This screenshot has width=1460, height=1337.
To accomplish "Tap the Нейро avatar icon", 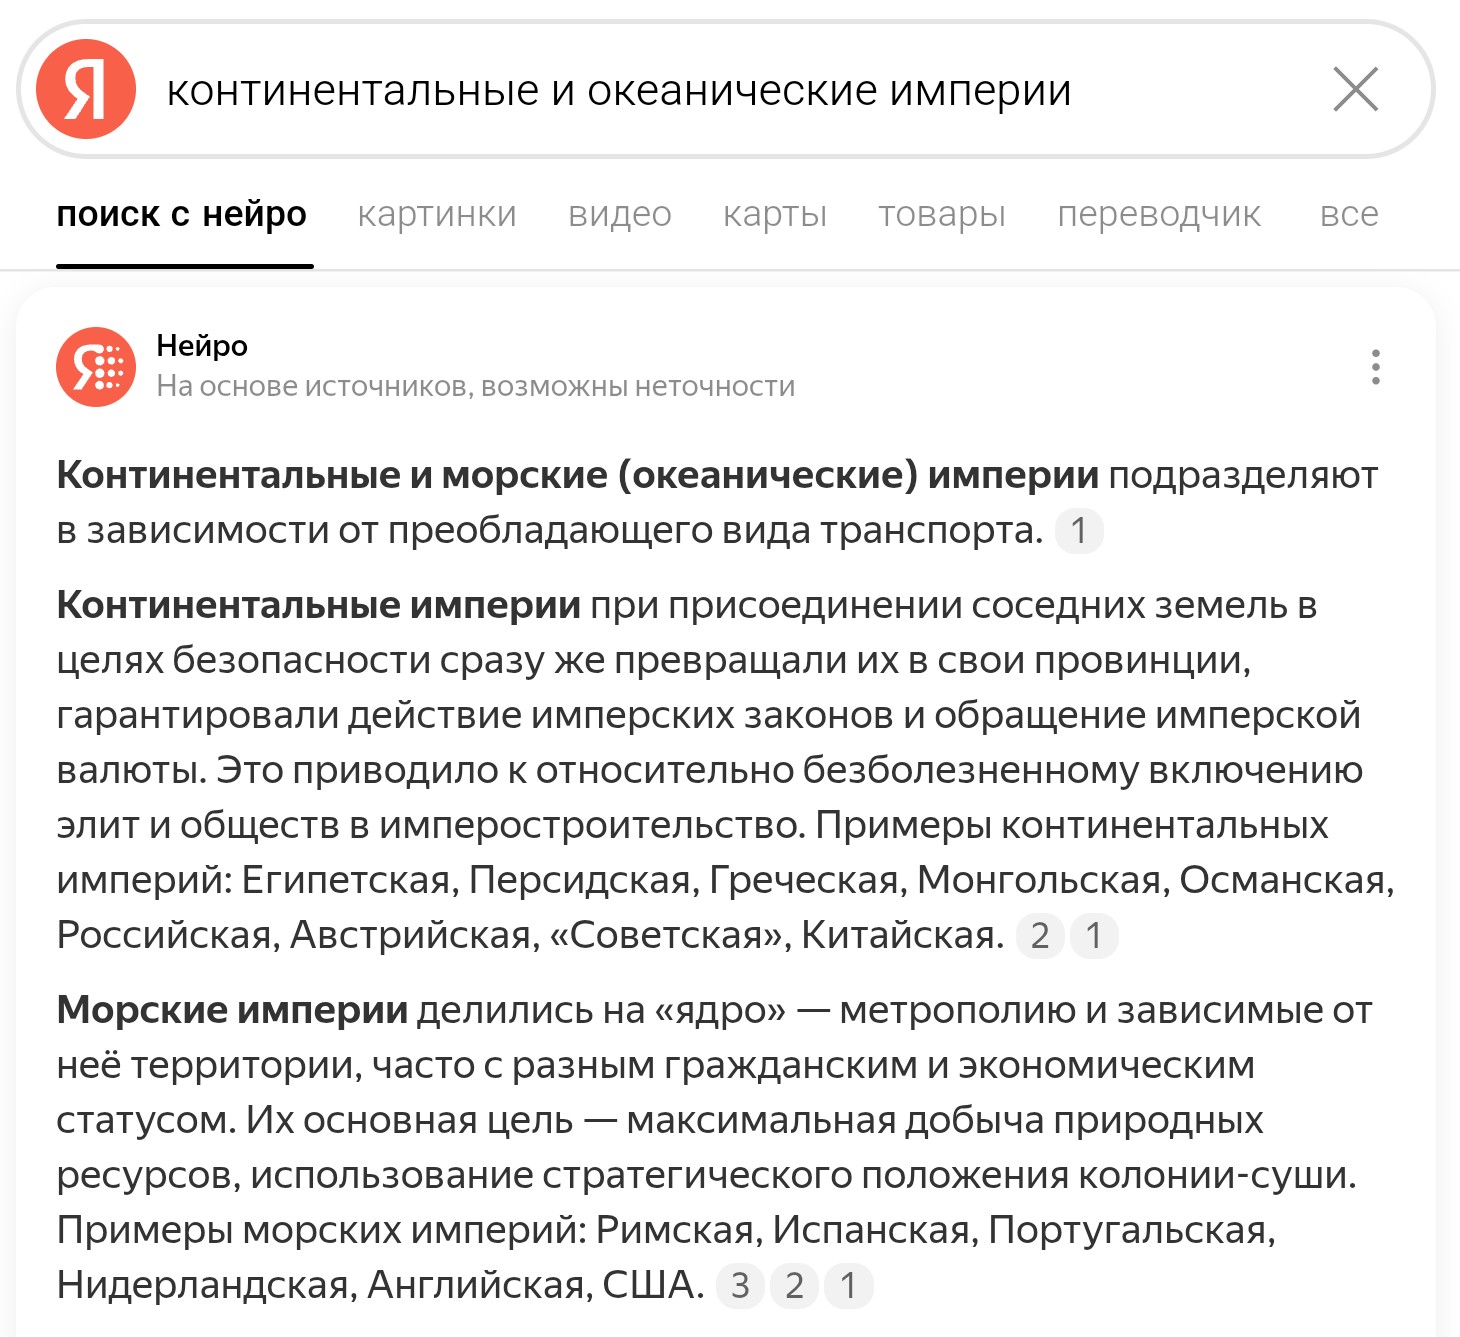I will [x=96, y=367].
